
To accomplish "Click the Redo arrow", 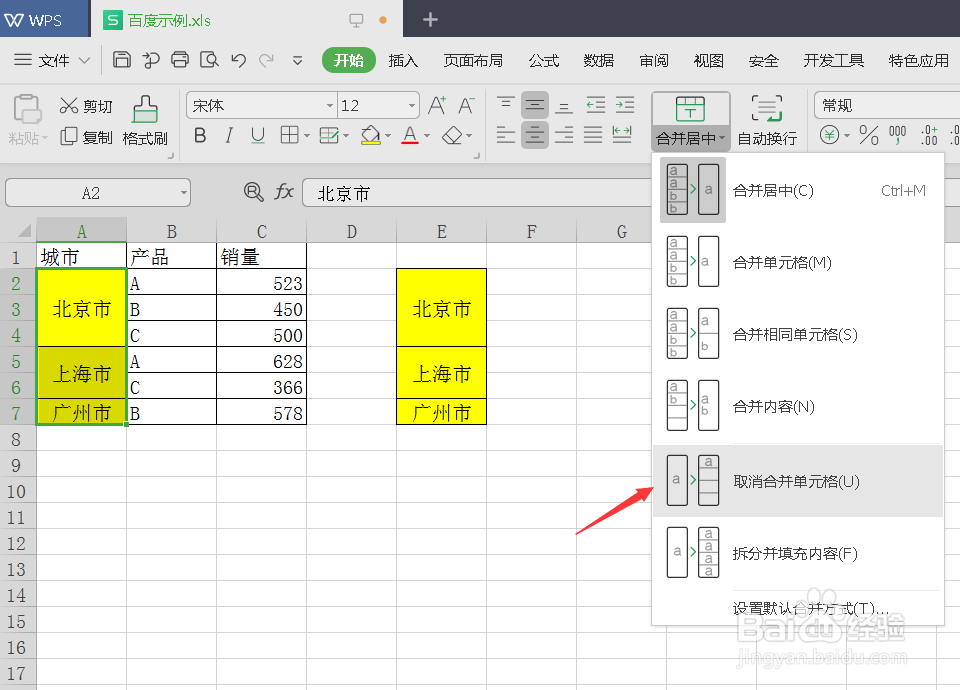I will tap(266, 60).
